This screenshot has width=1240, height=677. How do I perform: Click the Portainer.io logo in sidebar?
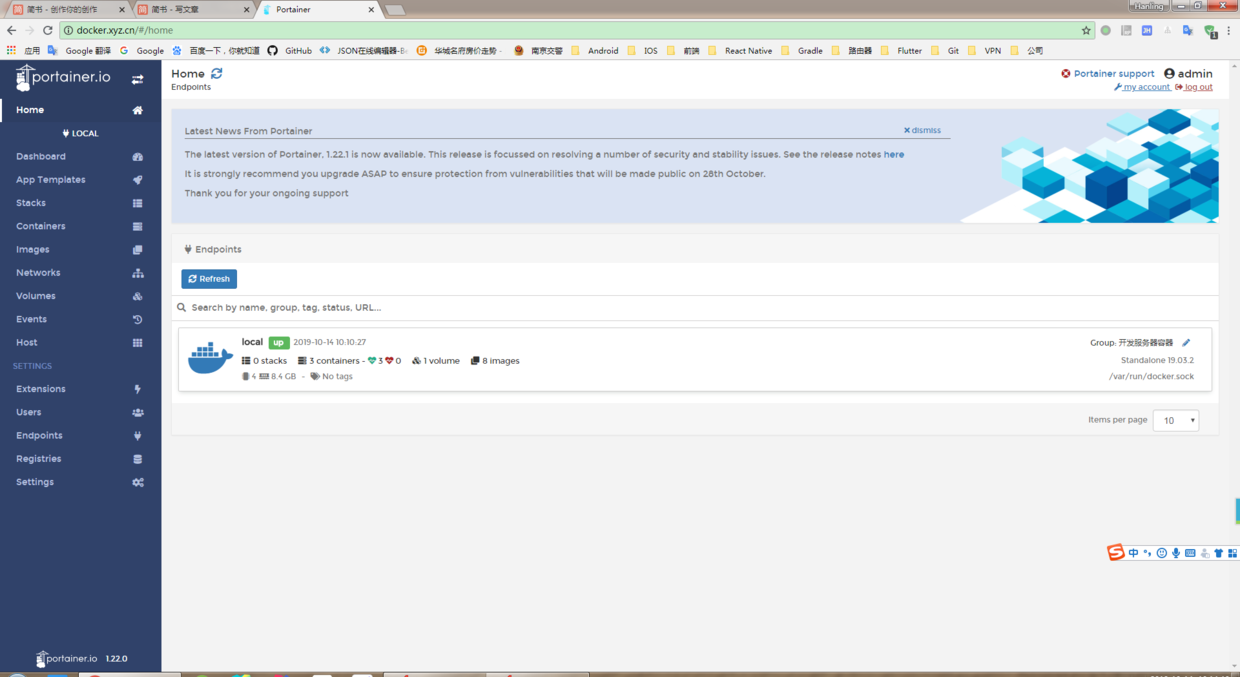pyautogui.click(x=64, y=77)
